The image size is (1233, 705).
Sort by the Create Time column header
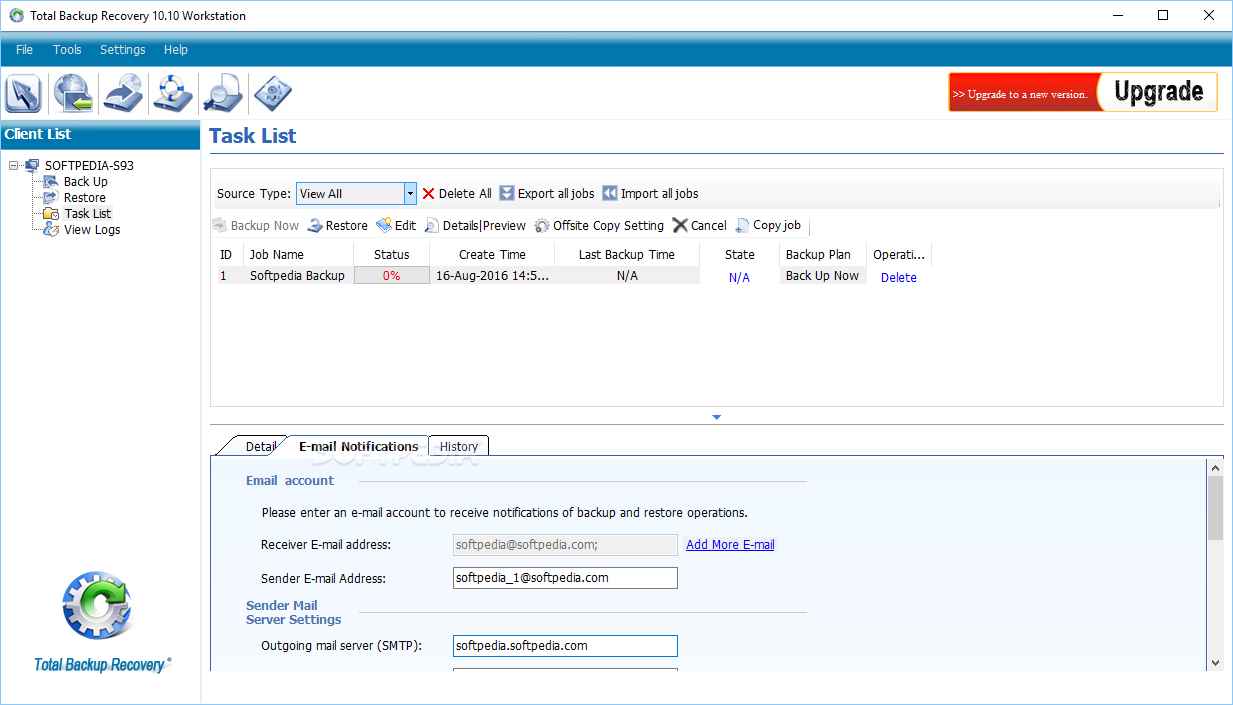492,255
